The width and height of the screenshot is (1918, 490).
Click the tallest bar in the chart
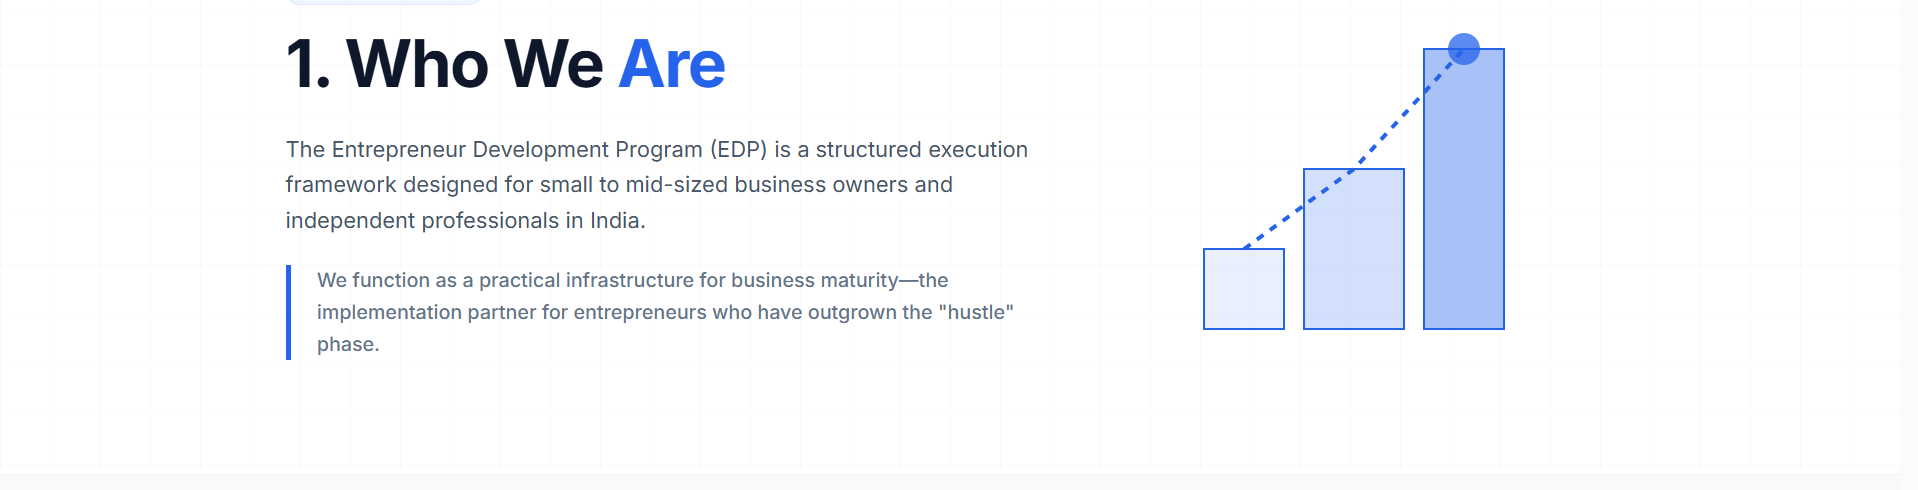[1463, 200]
